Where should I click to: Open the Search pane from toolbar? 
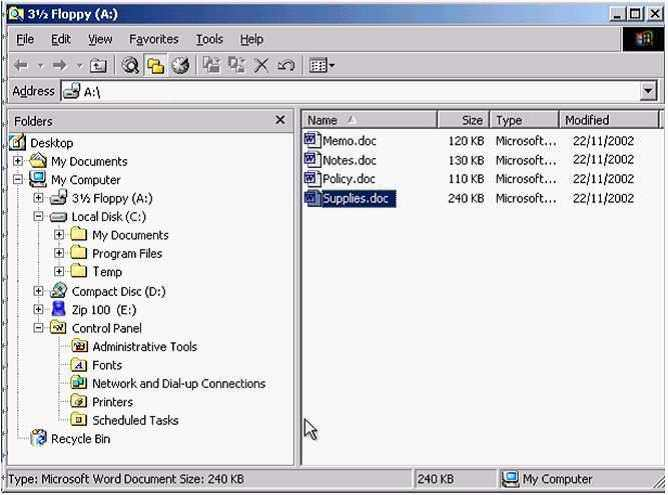pyautogui.click(x=130, y=66)
